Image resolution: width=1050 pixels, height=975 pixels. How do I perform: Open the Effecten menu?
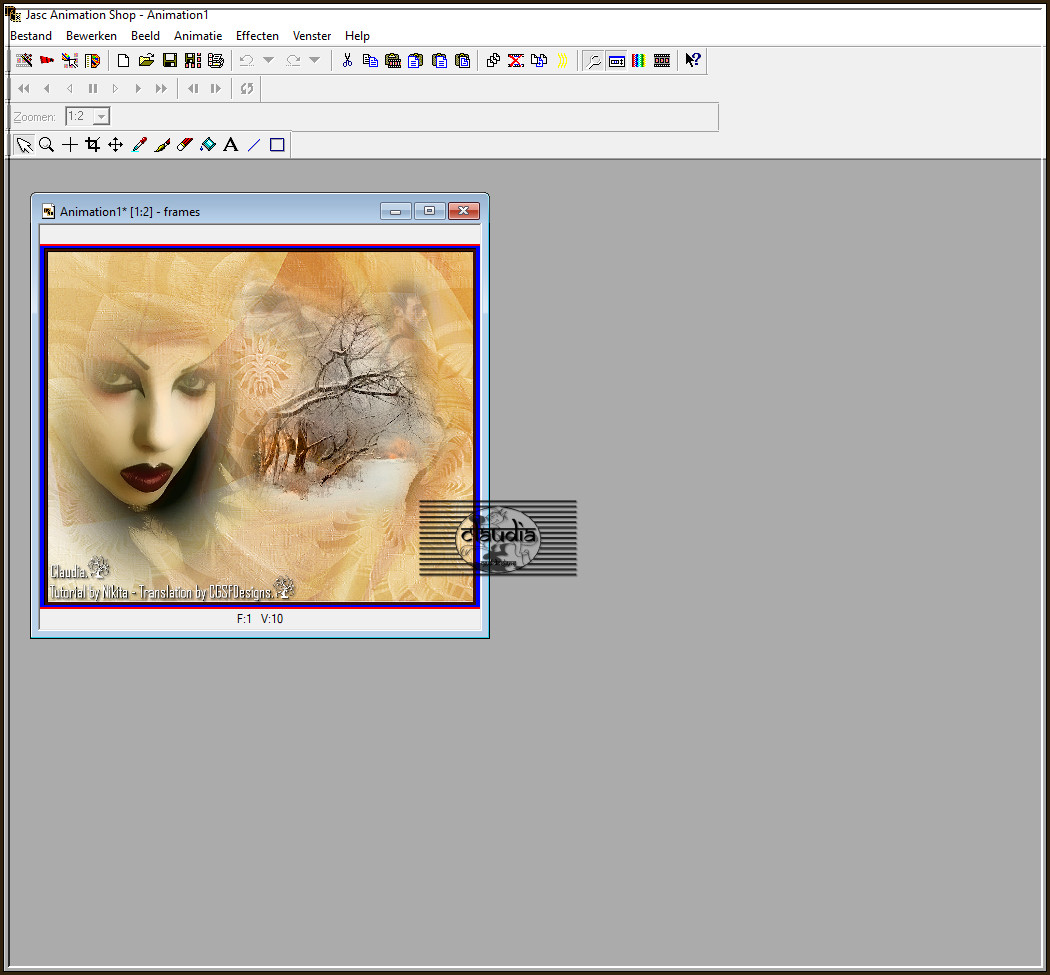click(257, 36)
